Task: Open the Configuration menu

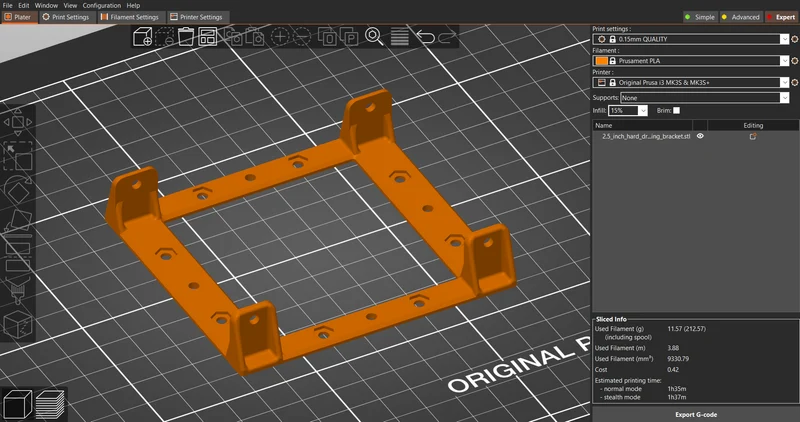Action: [102, 5]
